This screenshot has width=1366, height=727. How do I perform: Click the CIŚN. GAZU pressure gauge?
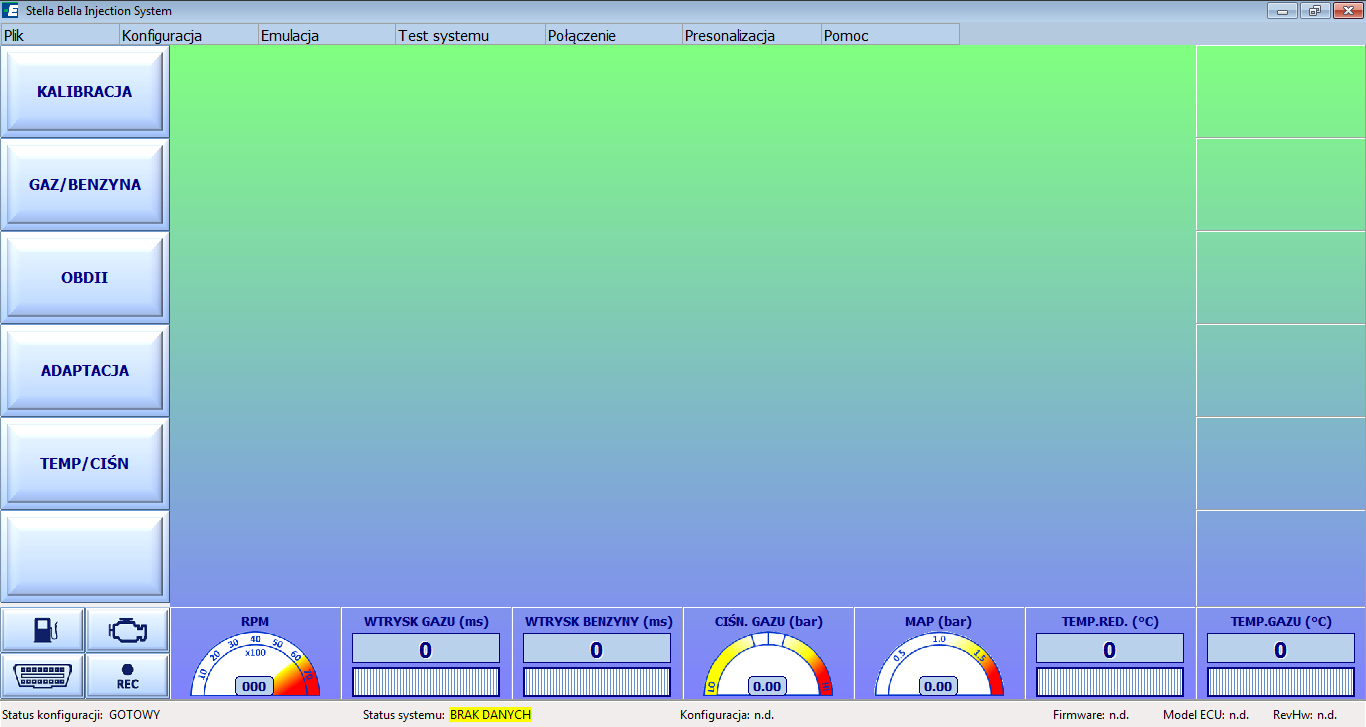tap(768, 663)
